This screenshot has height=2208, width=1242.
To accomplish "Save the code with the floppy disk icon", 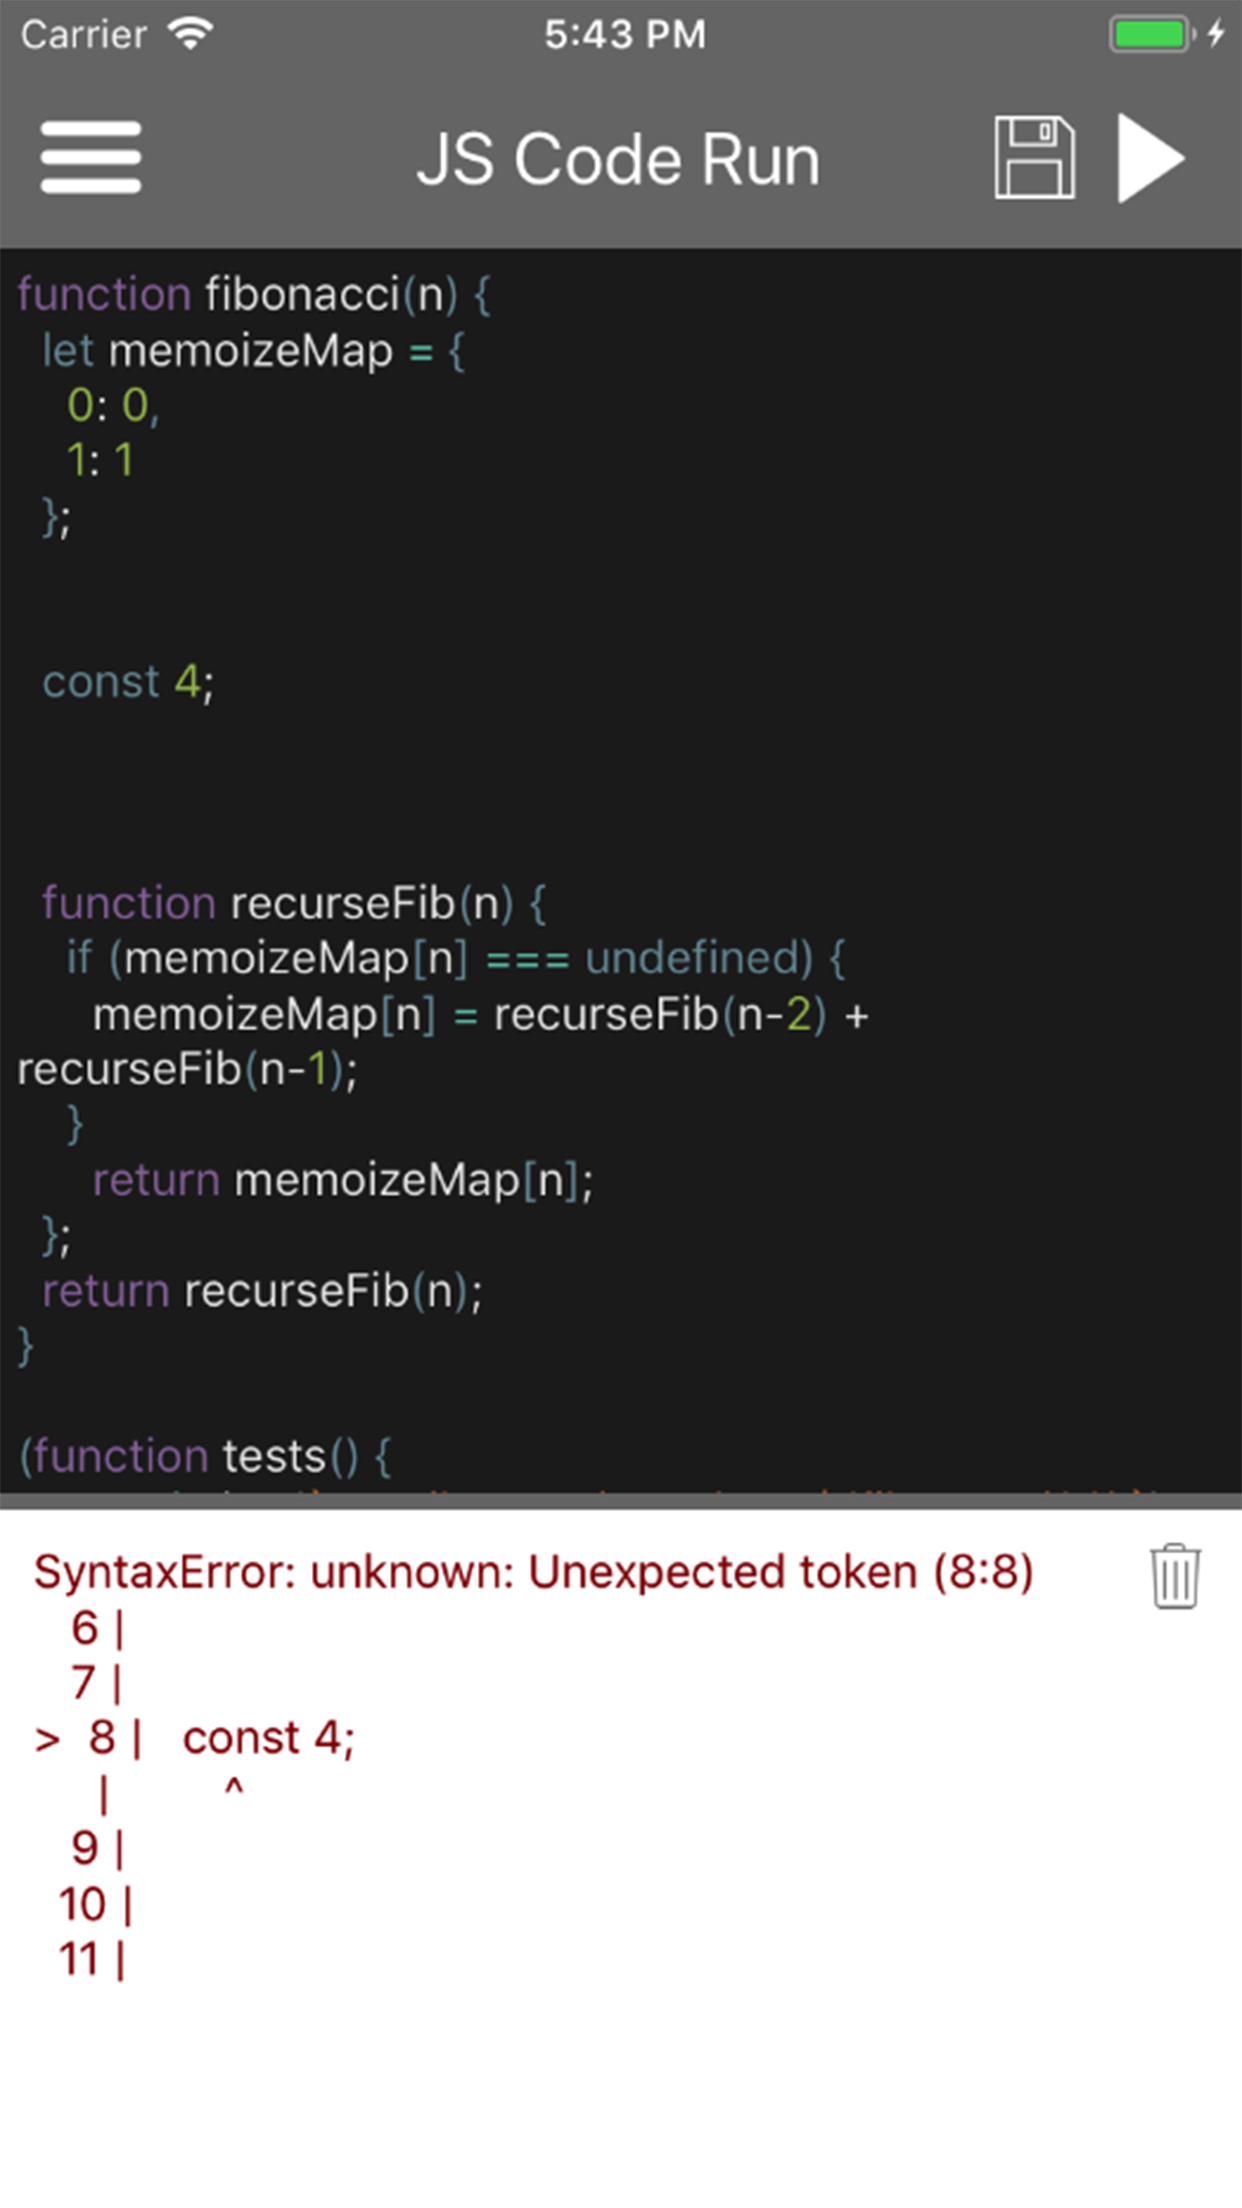I will coord(1034,158).
